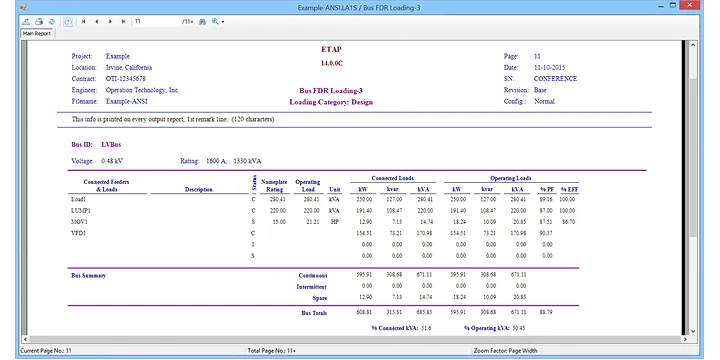
Task: Click the % EFF column header
Action: point(570,190)
